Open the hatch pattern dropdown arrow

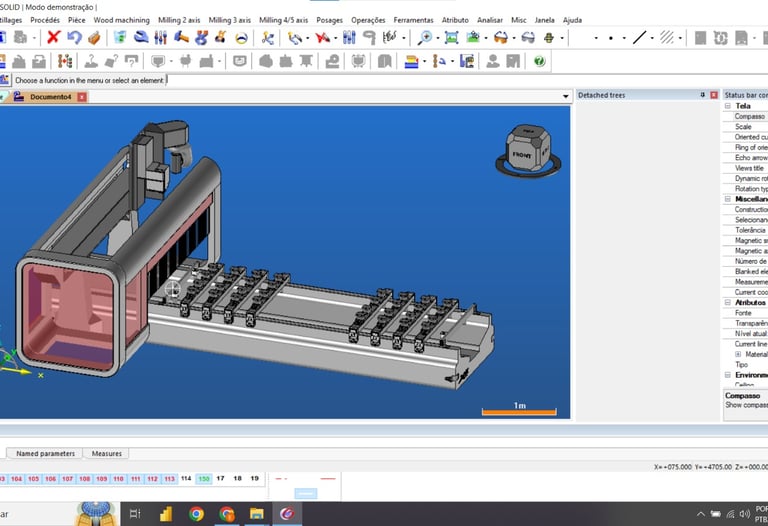[679, 38]
